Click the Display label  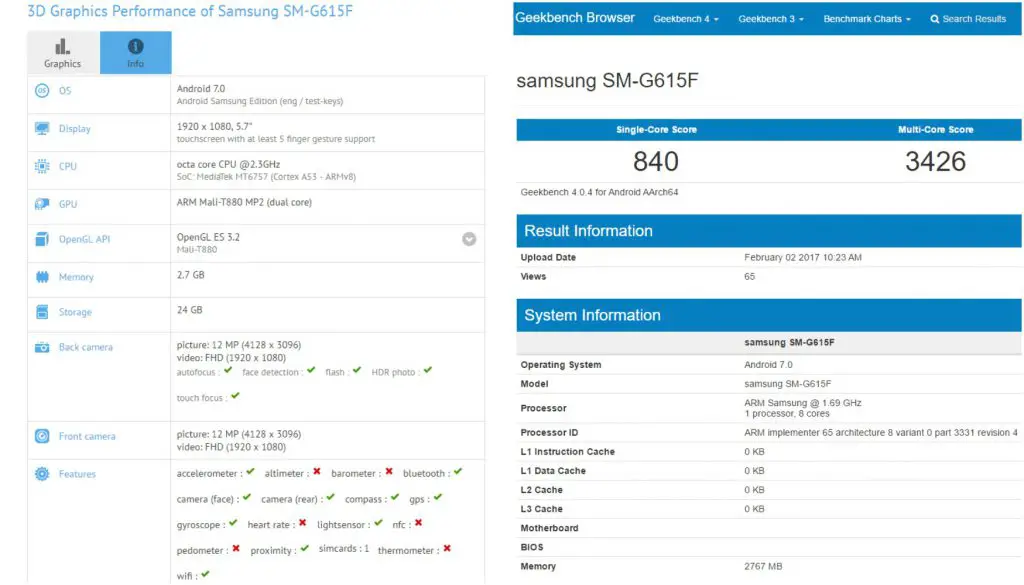[x=74, y=129]
